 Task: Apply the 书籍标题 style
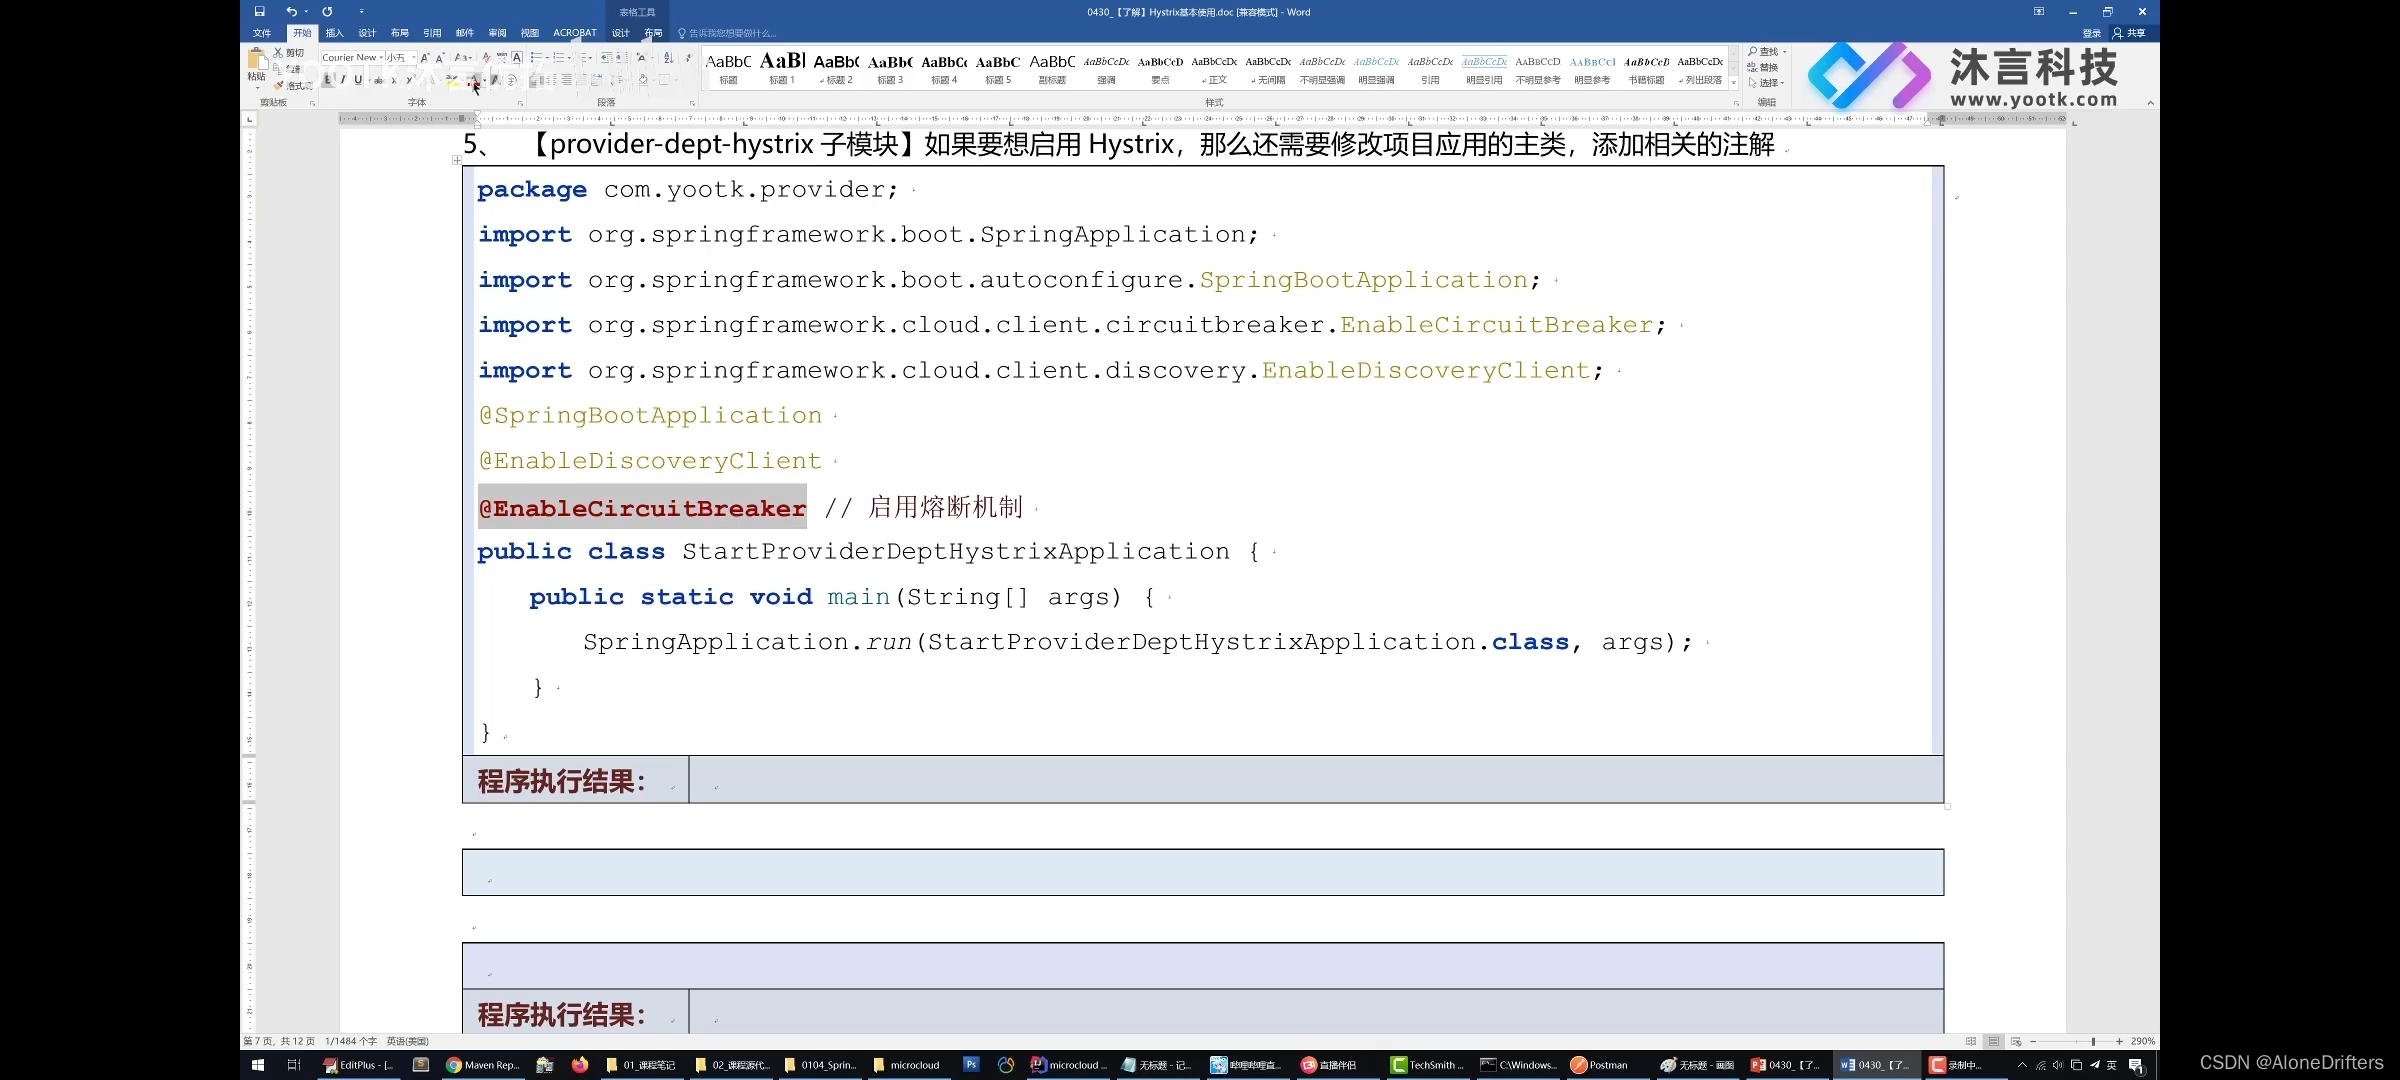1646,68
